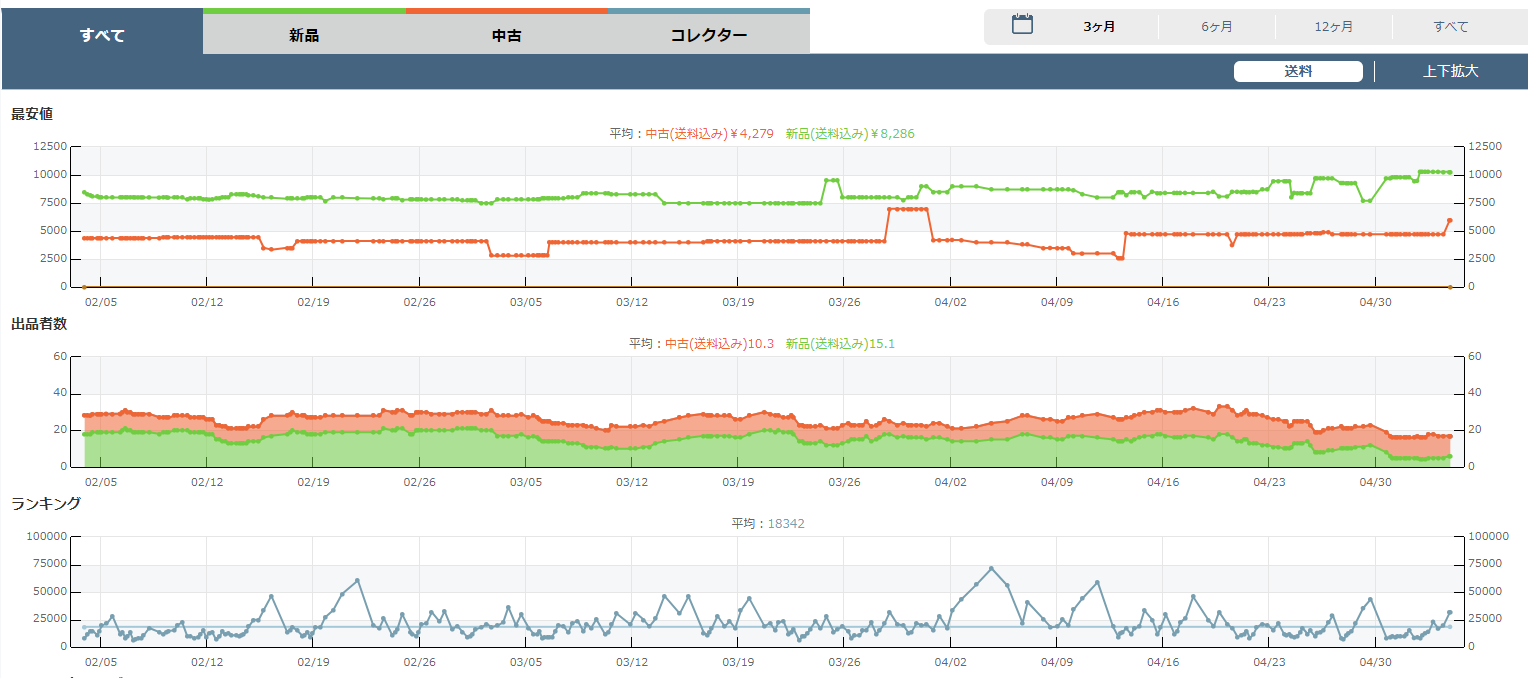
Task: Choose the 6ヶ月 time range
Action: [x=1217, y=27]
